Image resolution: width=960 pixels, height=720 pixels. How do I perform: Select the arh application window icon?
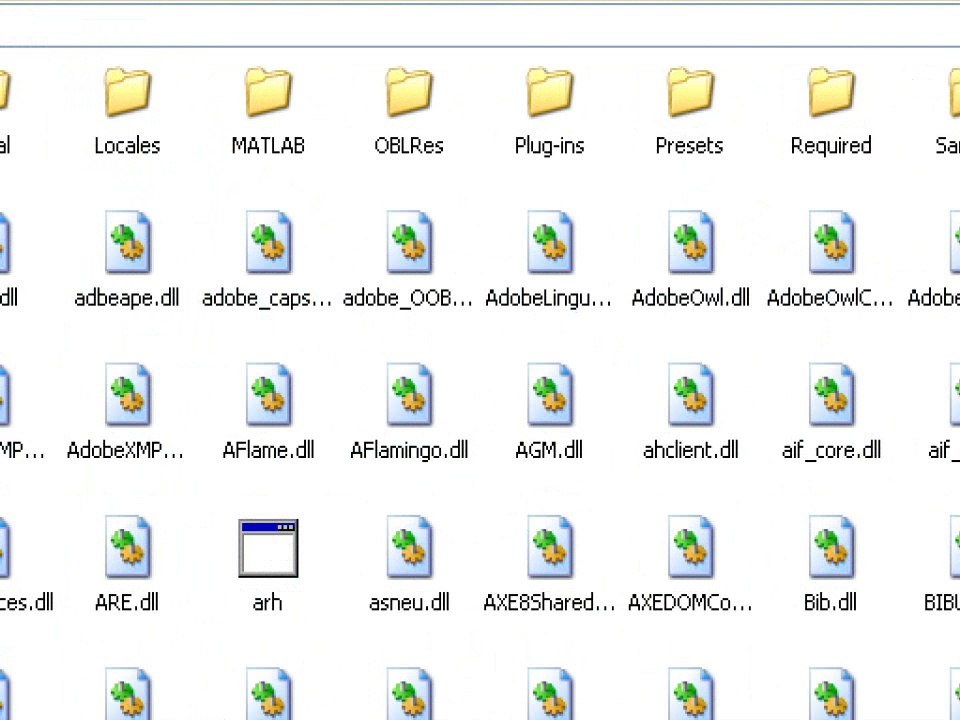coord(268,548)
